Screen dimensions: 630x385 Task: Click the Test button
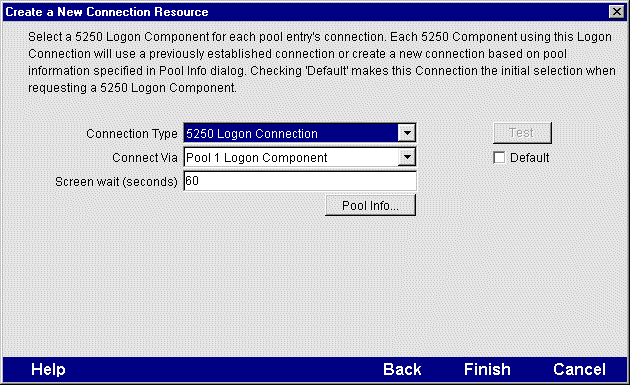coord(522,133)
